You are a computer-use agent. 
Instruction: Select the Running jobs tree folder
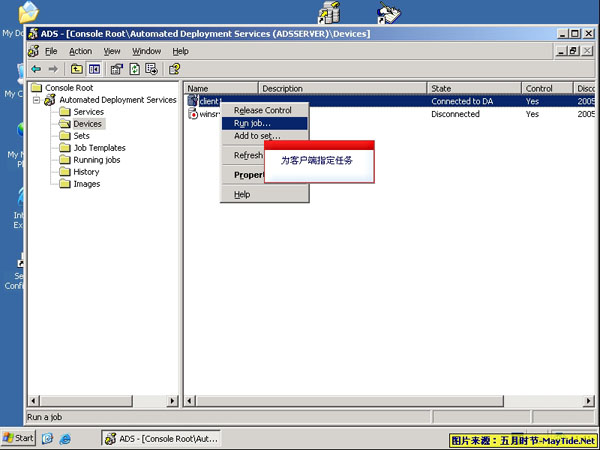coord(96,160)
